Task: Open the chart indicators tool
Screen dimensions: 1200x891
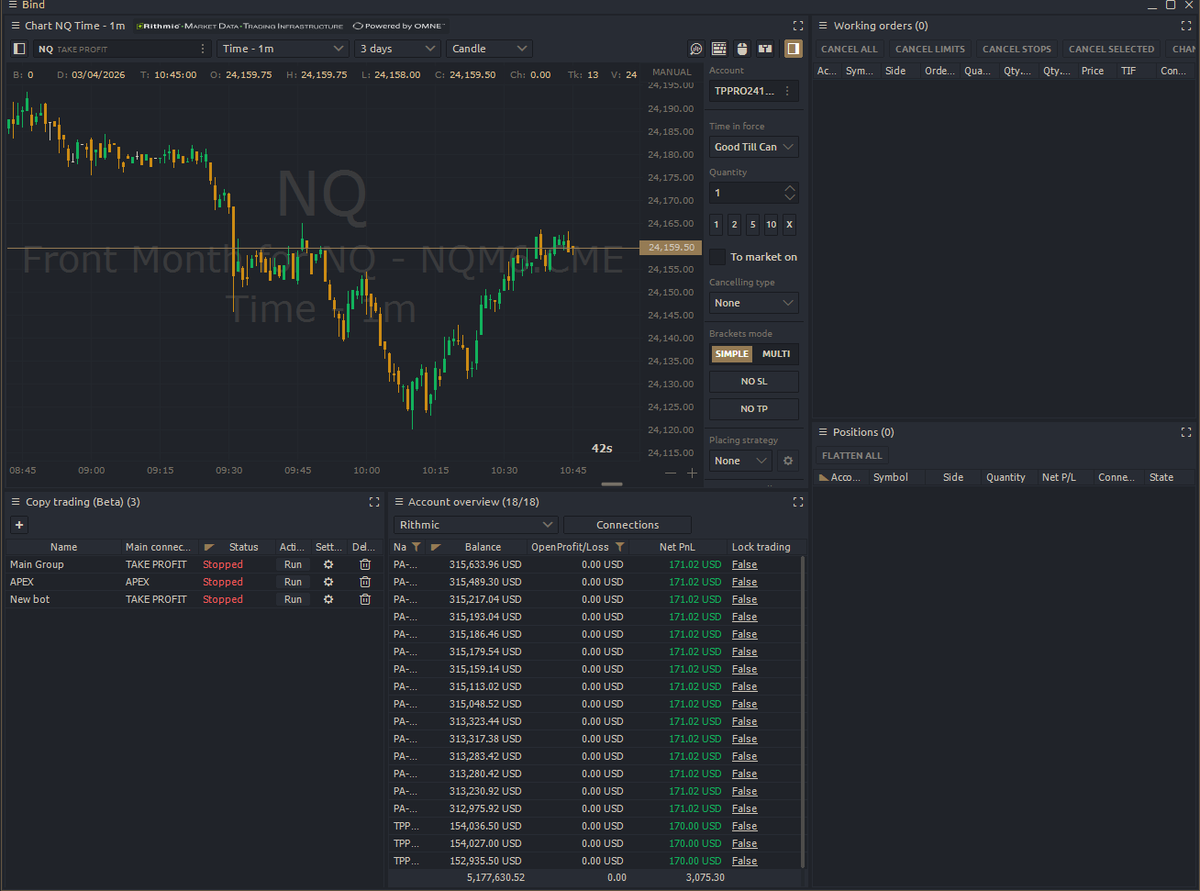Action: coord(697,48)
